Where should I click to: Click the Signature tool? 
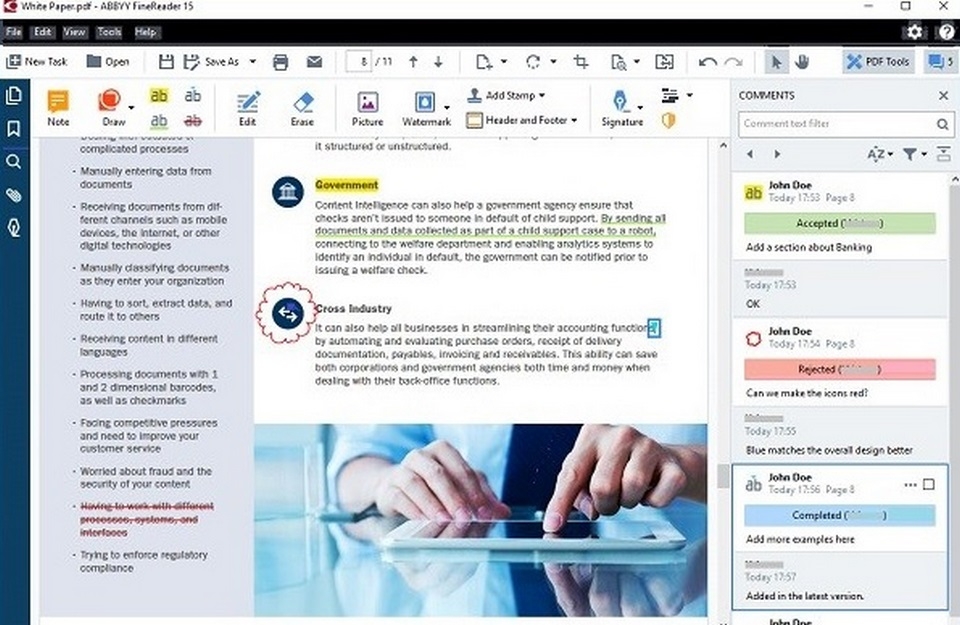[x=621, y=108]
